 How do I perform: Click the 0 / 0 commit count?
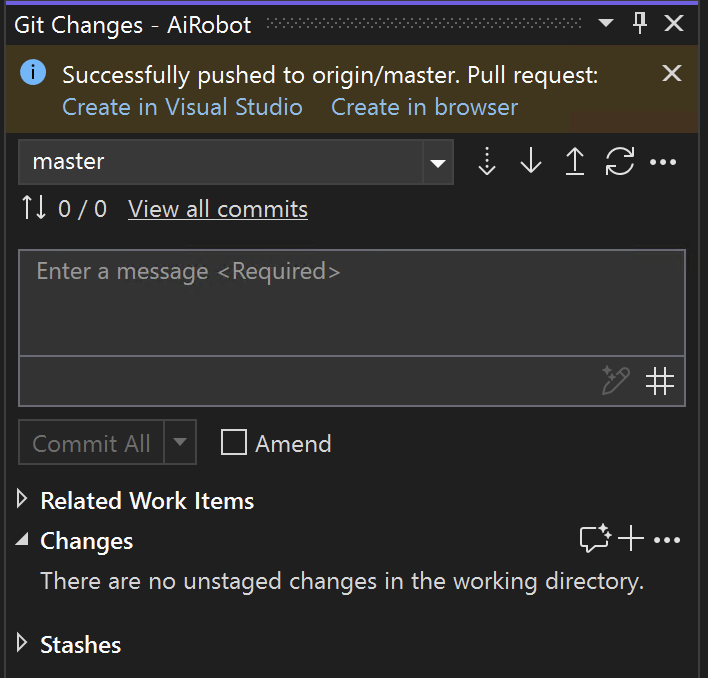tap(82, 209)
